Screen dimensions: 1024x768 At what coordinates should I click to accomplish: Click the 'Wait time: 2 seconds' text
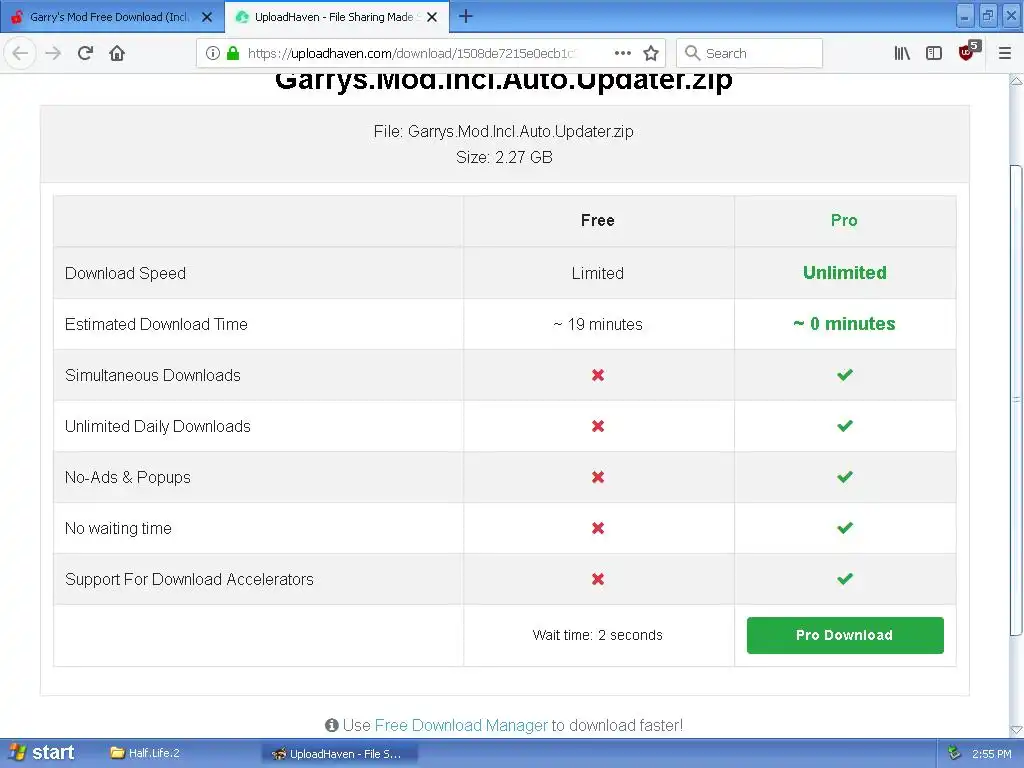598,635
